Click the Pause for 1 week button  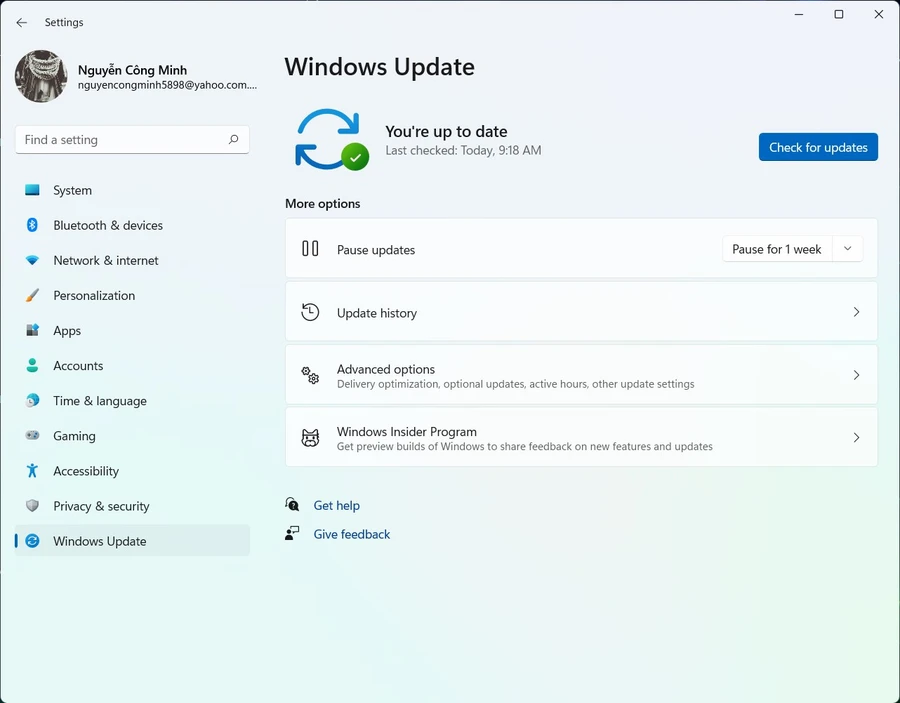(777, 249)
